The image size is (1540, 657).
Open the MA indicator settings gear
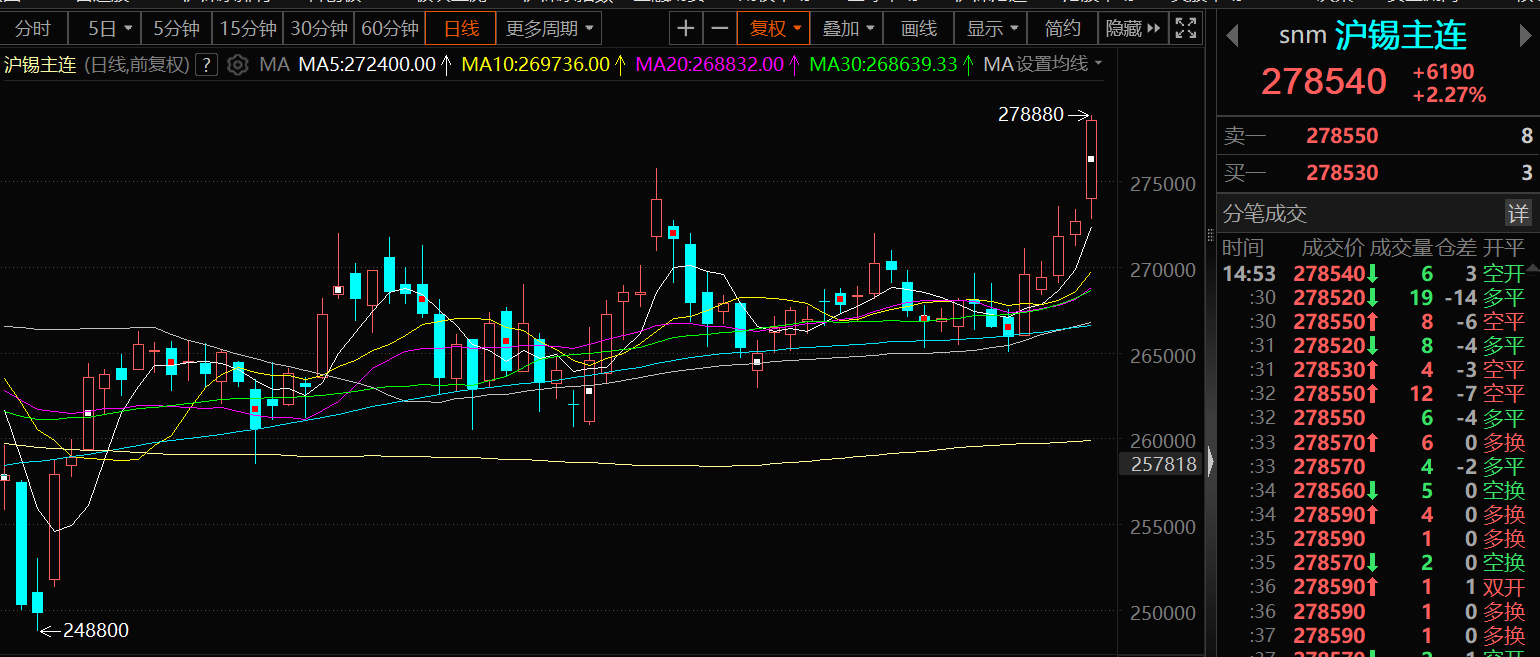coord(237,65)
